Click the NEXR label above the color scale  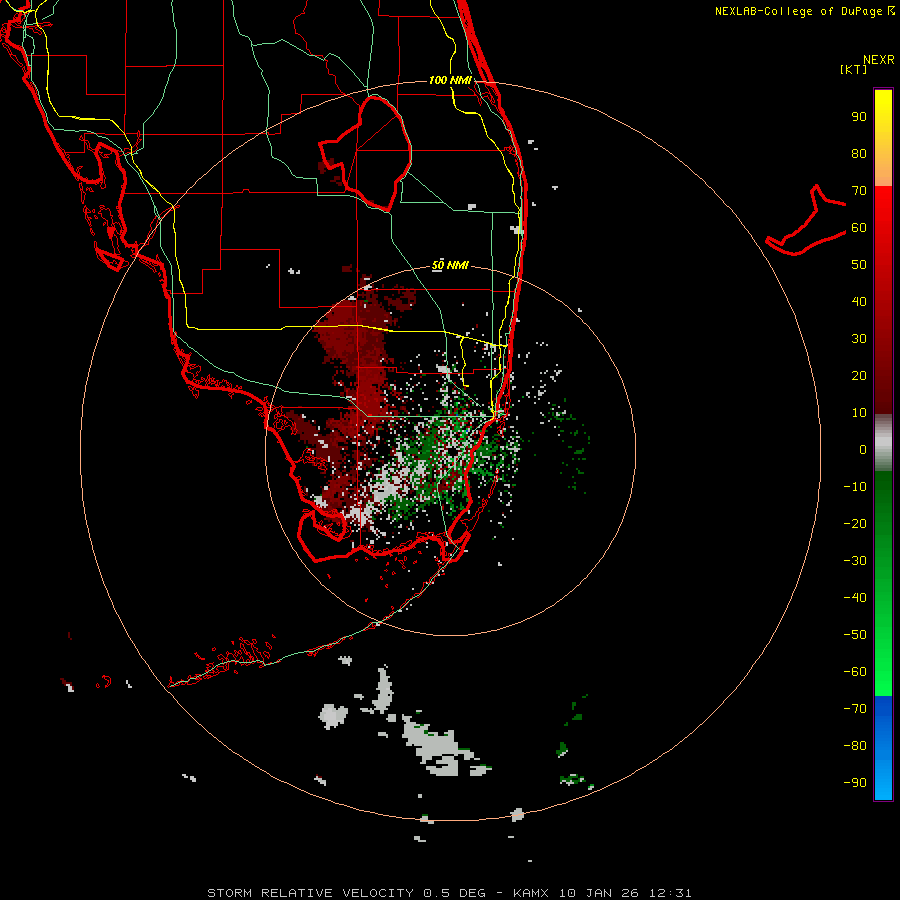878,60
